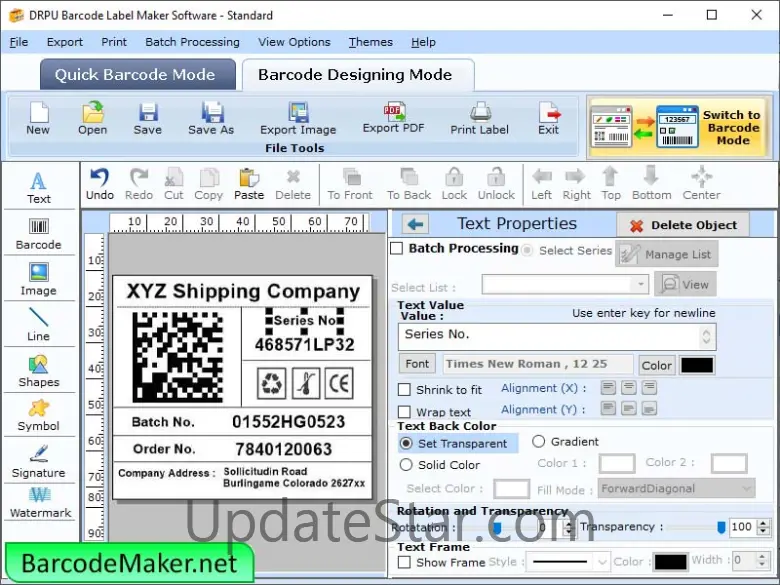Pick the Symbol tool

(39, 416)
